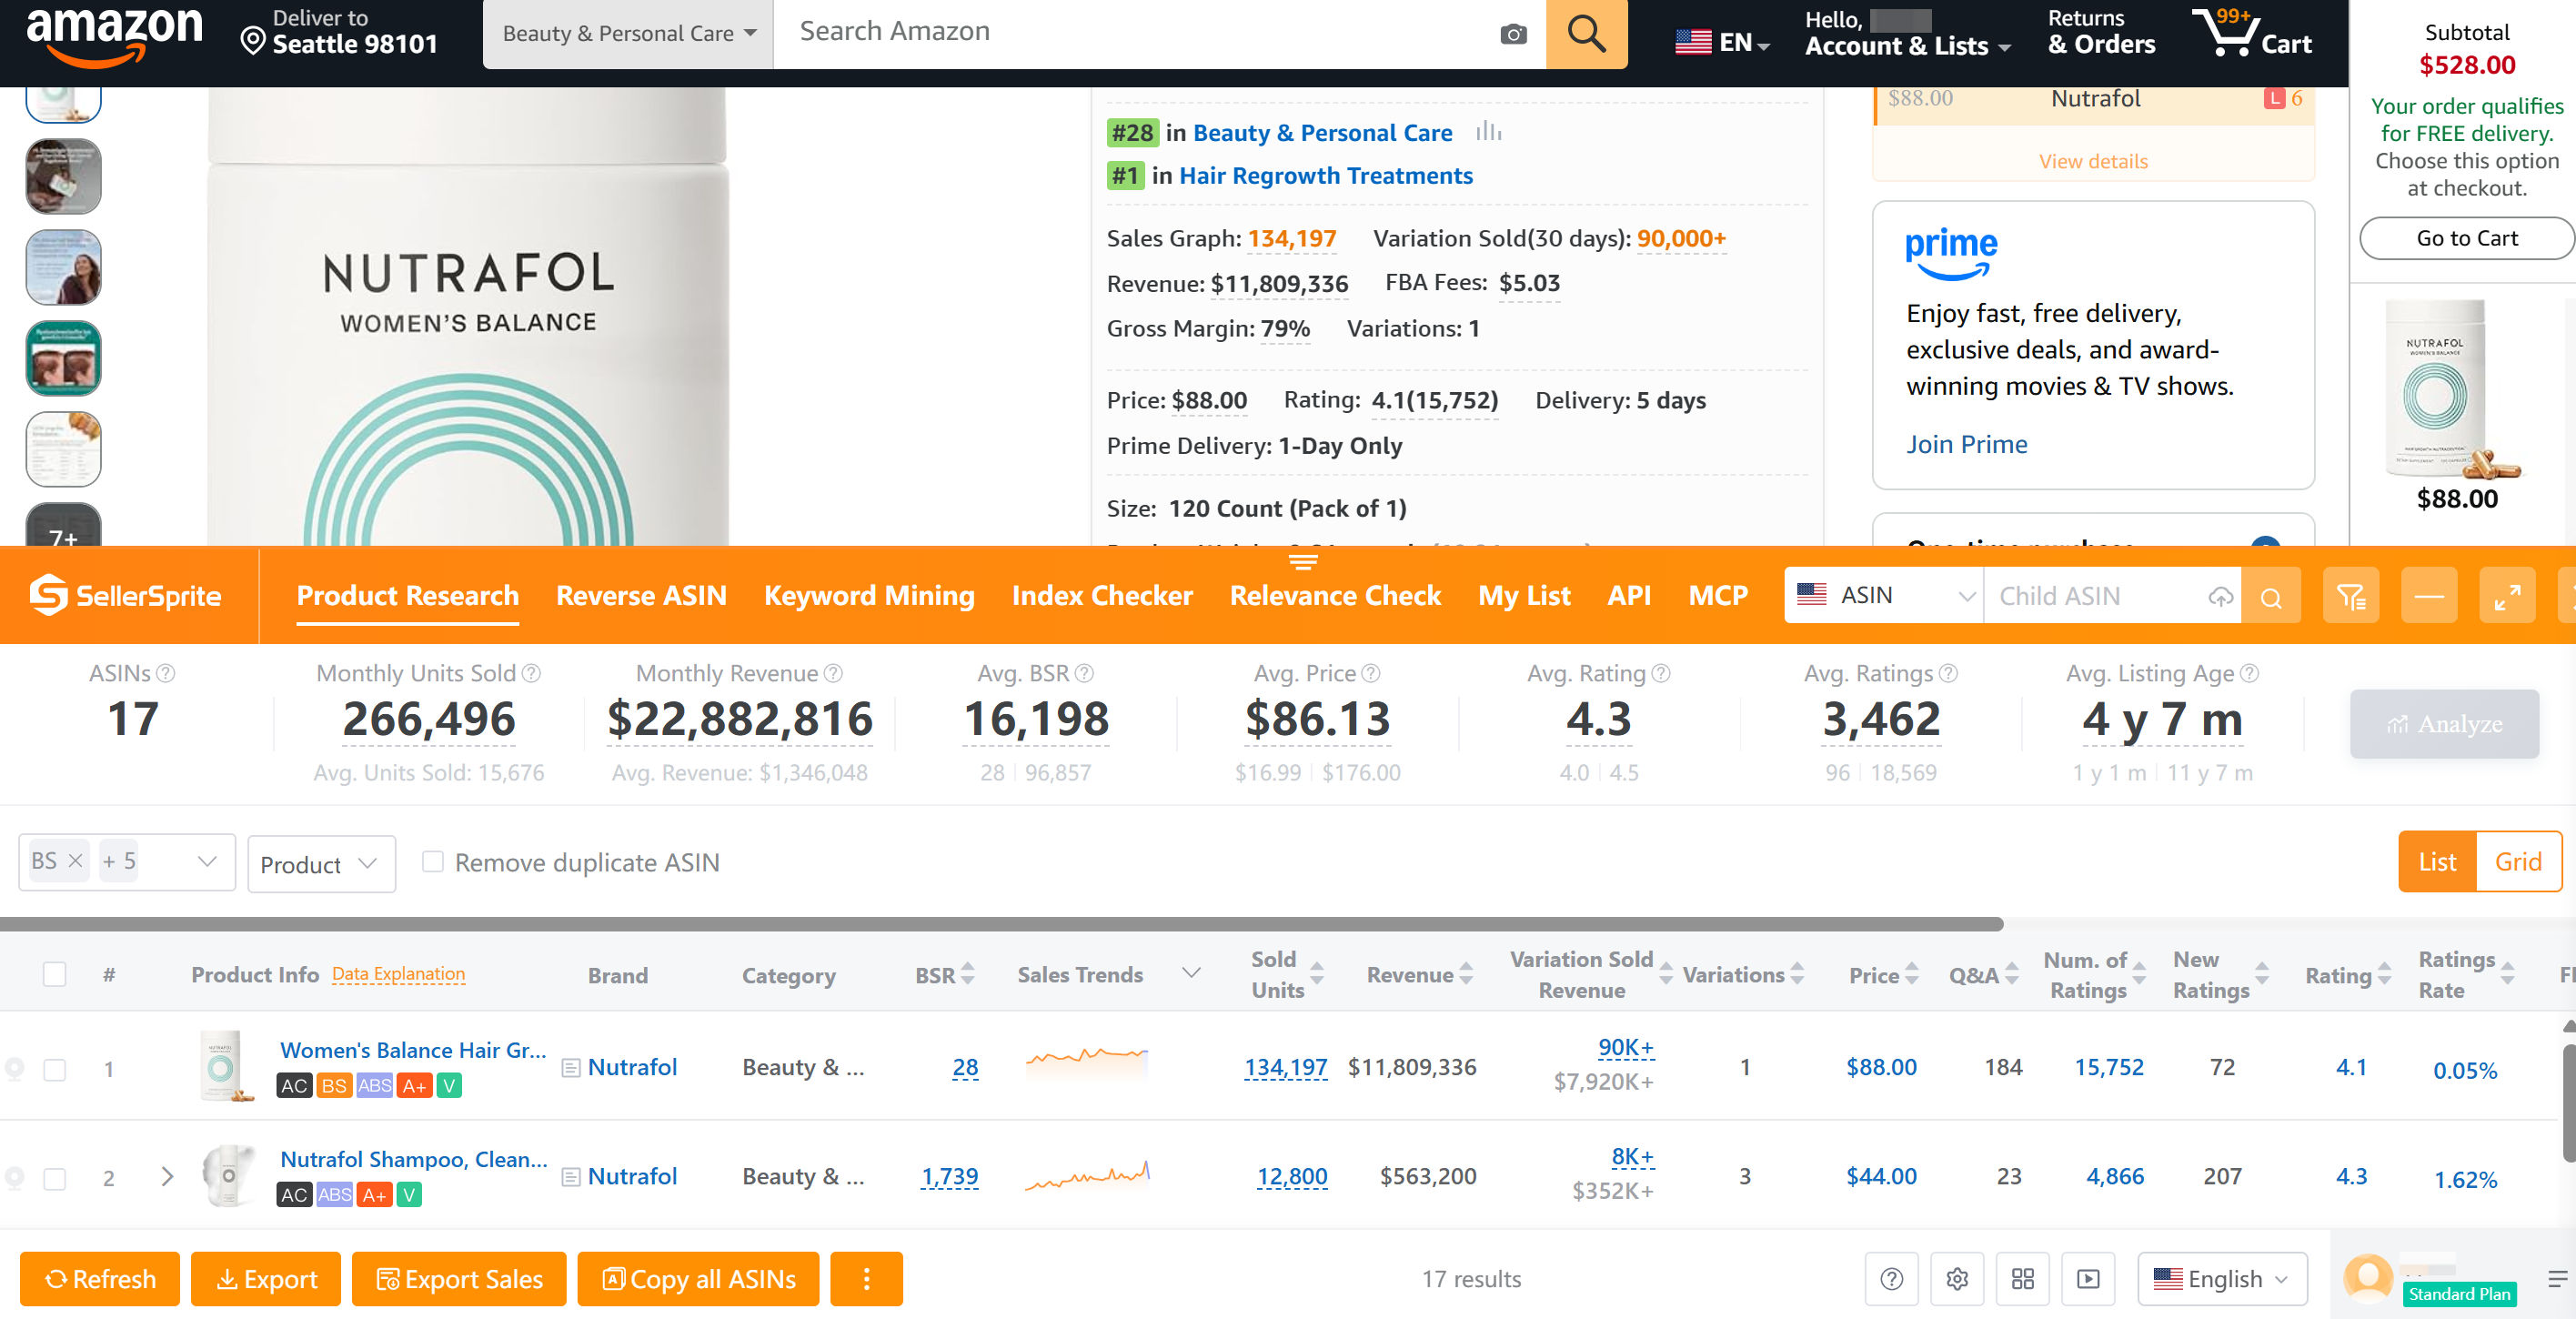This screenshot has height=1319, width=2576.
Task: Open the ASIN marketplace dropdown
Action: pyautogui.click(x=1884, y=596)
